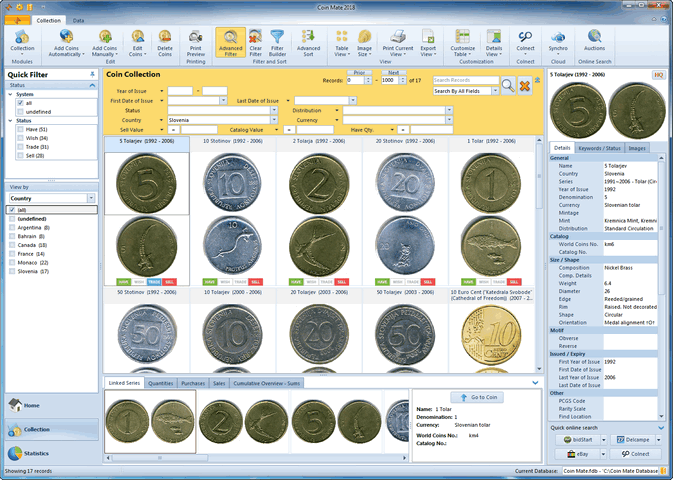Viewport: 673px width, 480px height.
Task: Switch to the Data ribbon tab
Action: (78, 20)
